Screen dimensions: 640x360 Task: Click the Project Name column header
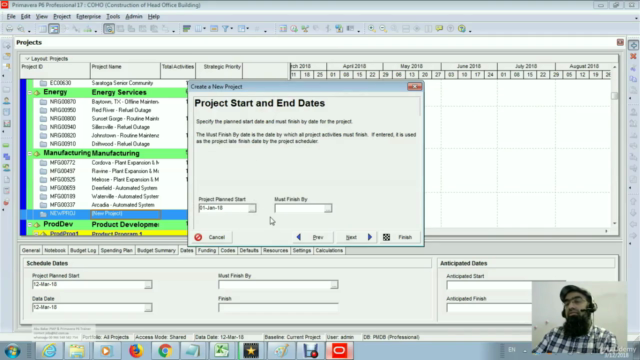click(x=125, y=70)
